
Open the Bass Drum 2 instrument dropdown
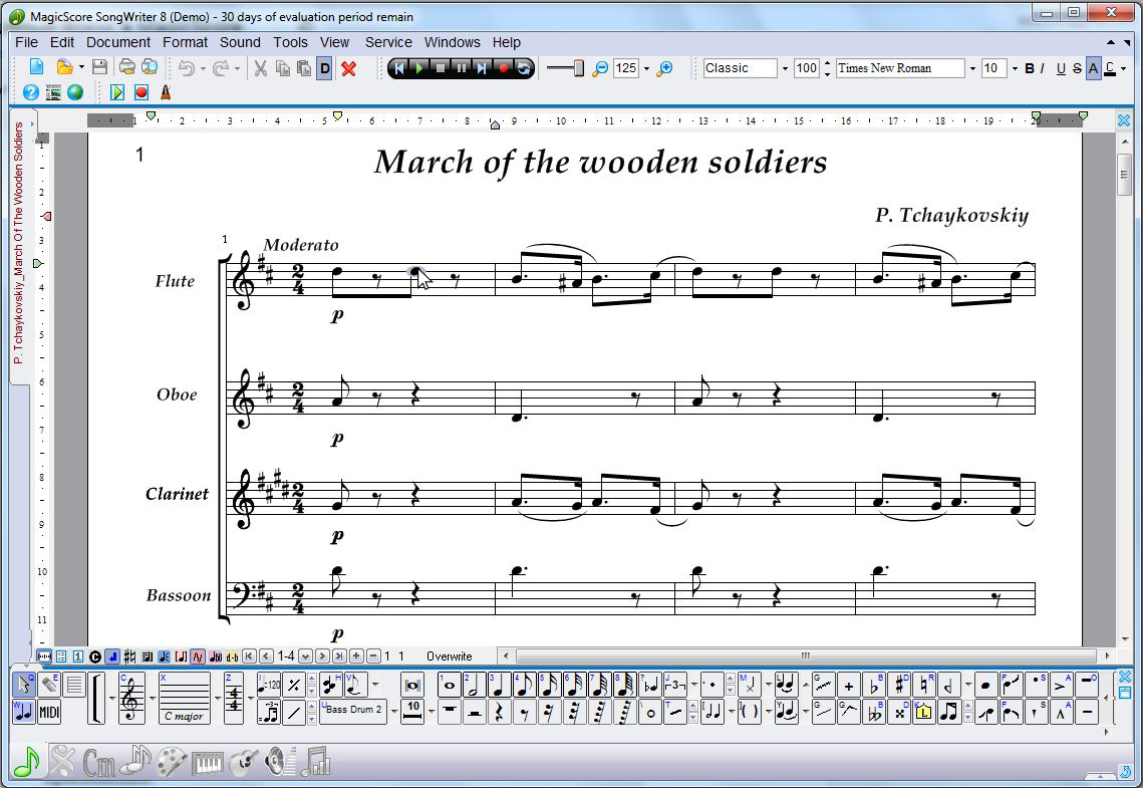[394, 710]
